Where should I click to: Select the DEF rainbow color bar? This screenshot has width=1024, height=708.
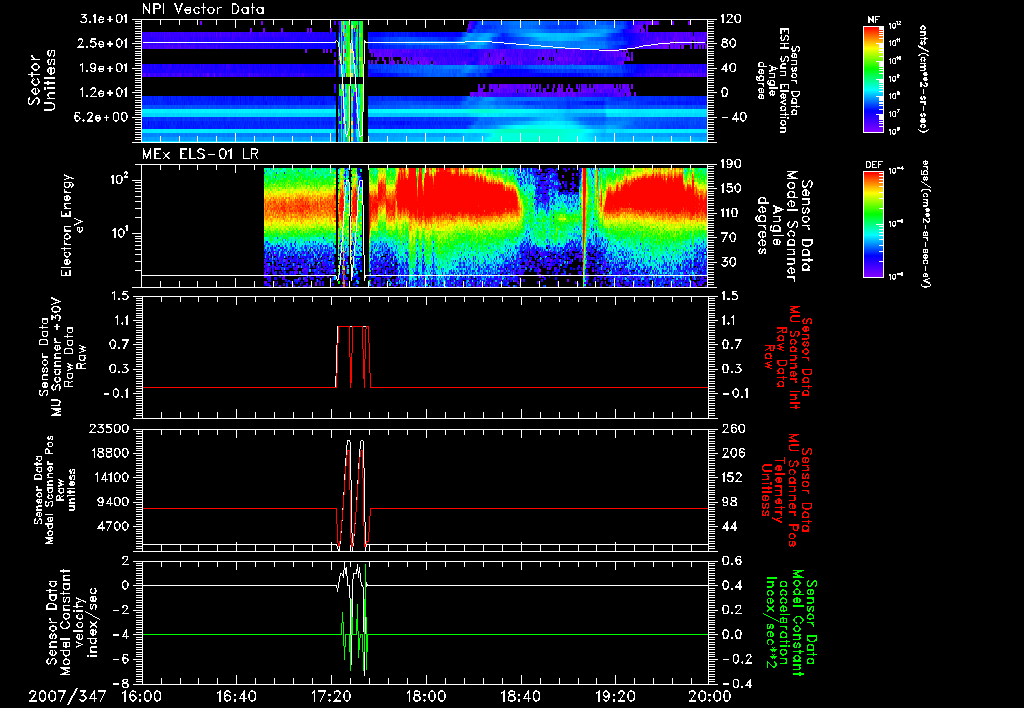[873, 224]
